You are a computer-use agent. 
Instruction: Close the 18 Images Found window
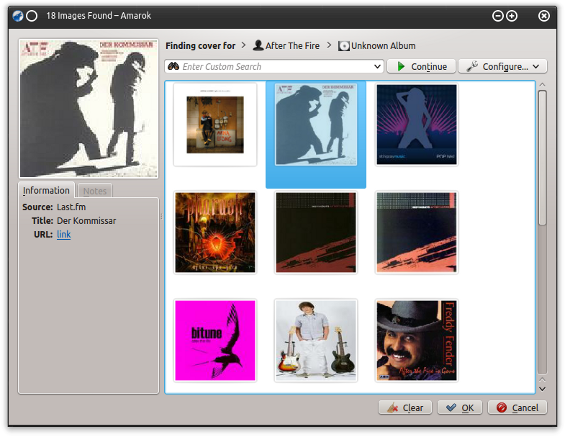pyautogui.click(x=544, y=16)
